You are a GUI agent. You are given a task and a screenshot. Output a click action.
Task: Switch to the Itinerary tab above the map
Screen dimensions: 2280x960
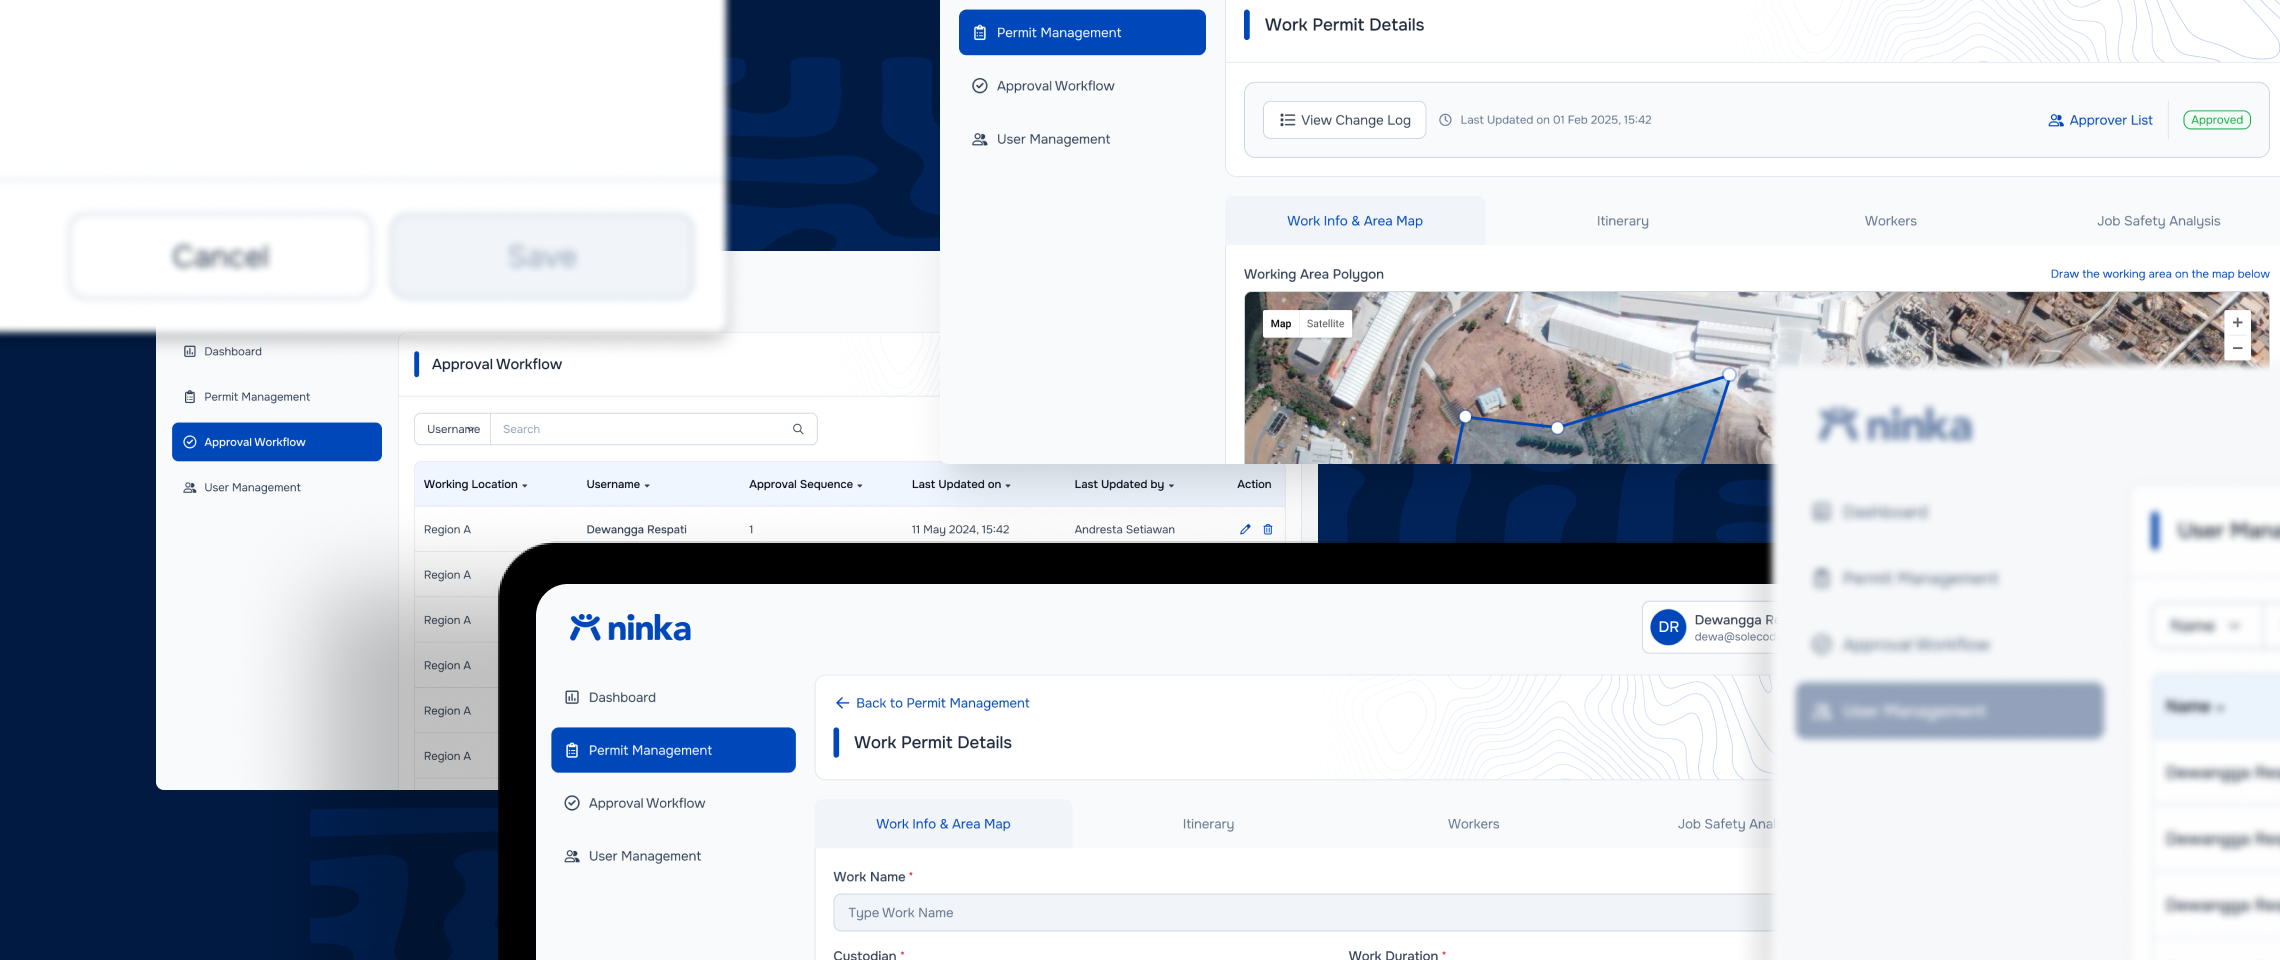[x=1622, y=221]
